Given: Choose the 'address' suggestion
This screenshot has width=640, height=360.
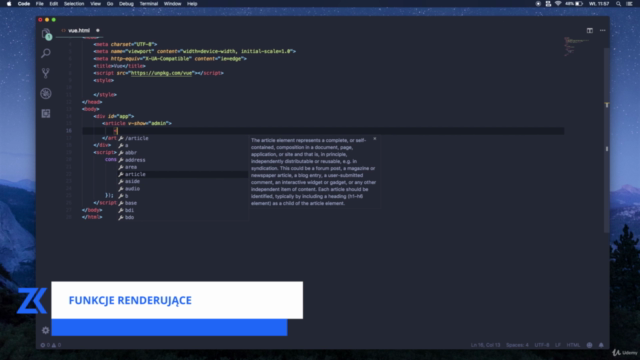Looking at the screenshot, I should (183, 160).
